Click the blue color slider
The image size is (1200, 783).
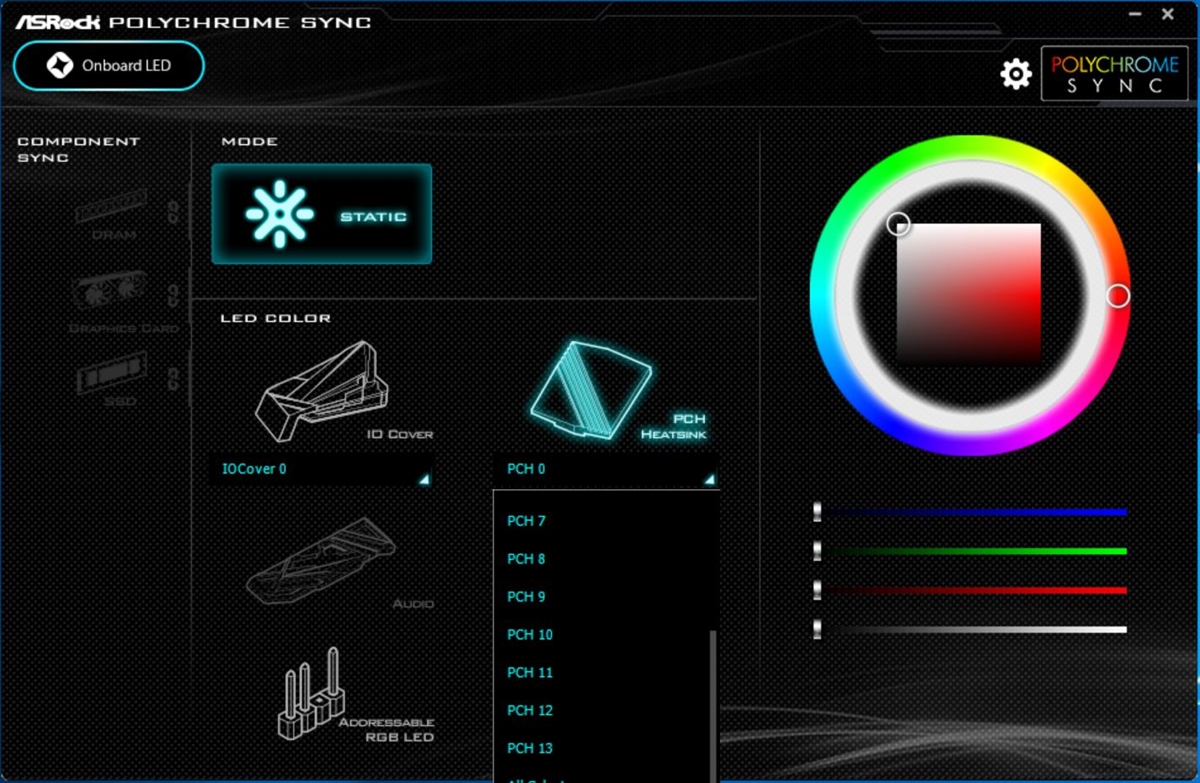tap(971, 512)
